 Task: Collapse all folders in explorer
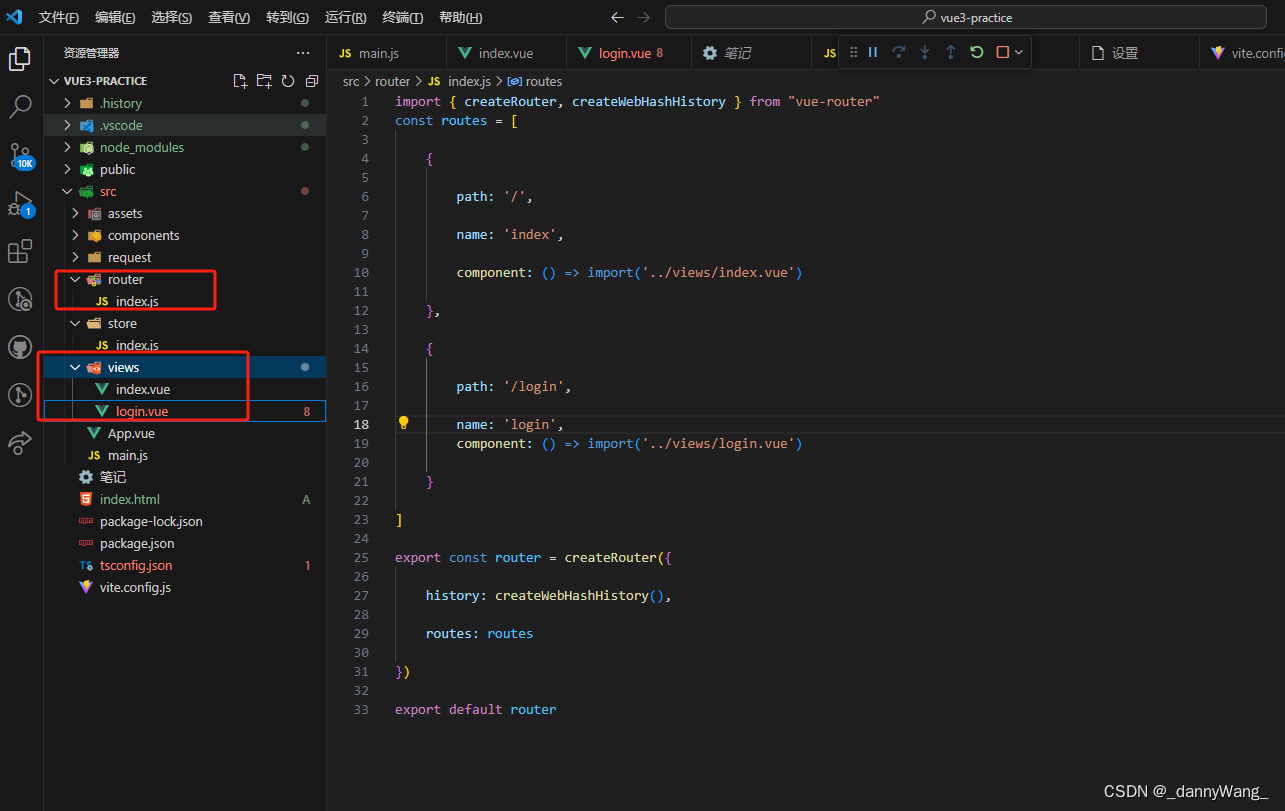(x=312, y=81)
